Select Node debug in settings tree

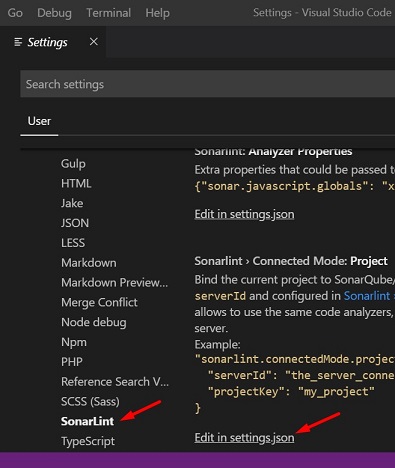94,322
